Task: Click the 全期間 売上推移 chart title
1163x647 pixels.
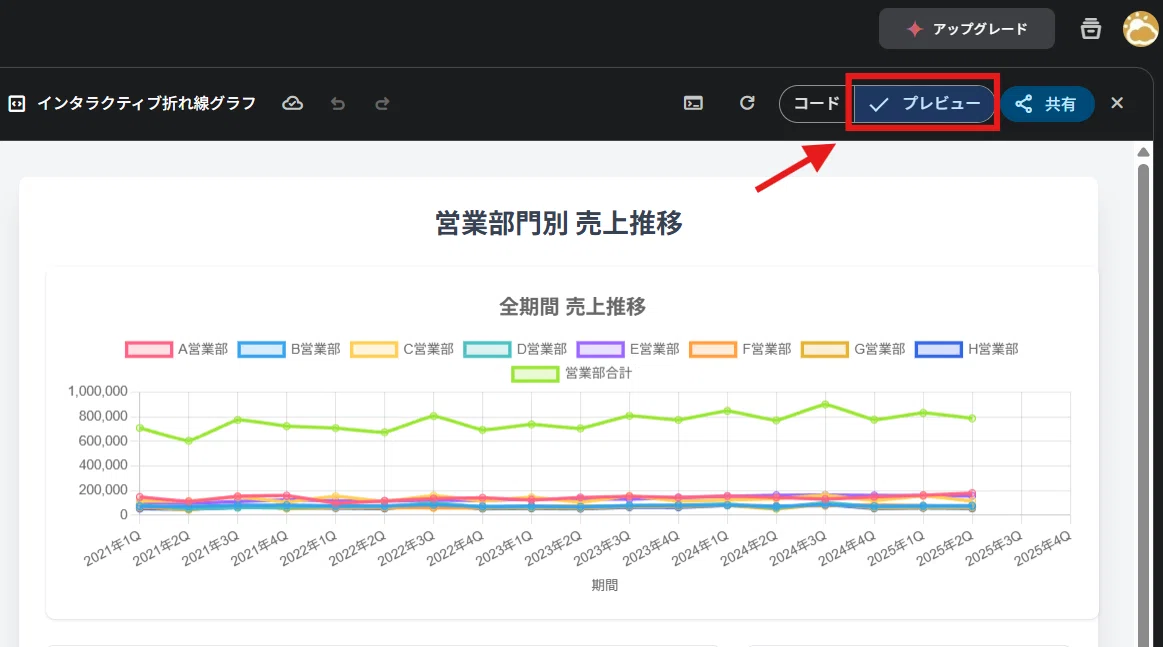Action: [x=572, y=306]
